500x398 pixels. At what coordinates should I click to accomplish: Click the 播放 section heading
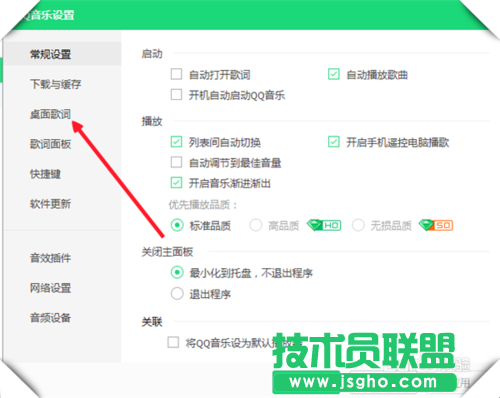[152, 121]
